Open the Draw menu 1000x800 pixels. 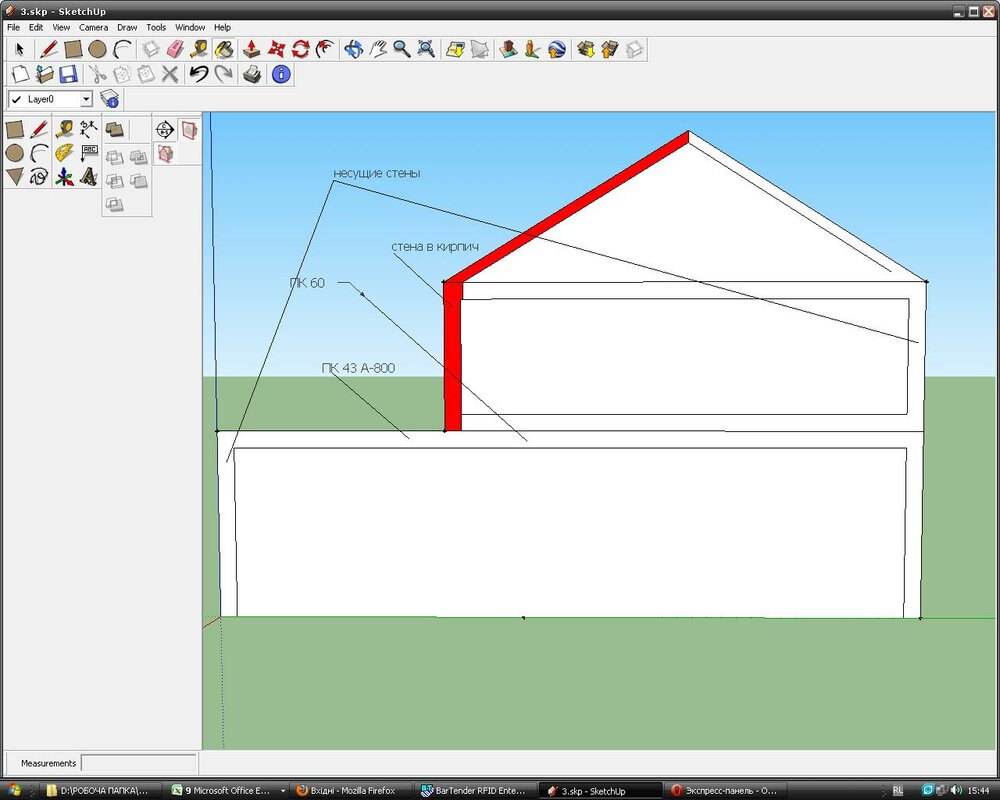tap(126, 27)
